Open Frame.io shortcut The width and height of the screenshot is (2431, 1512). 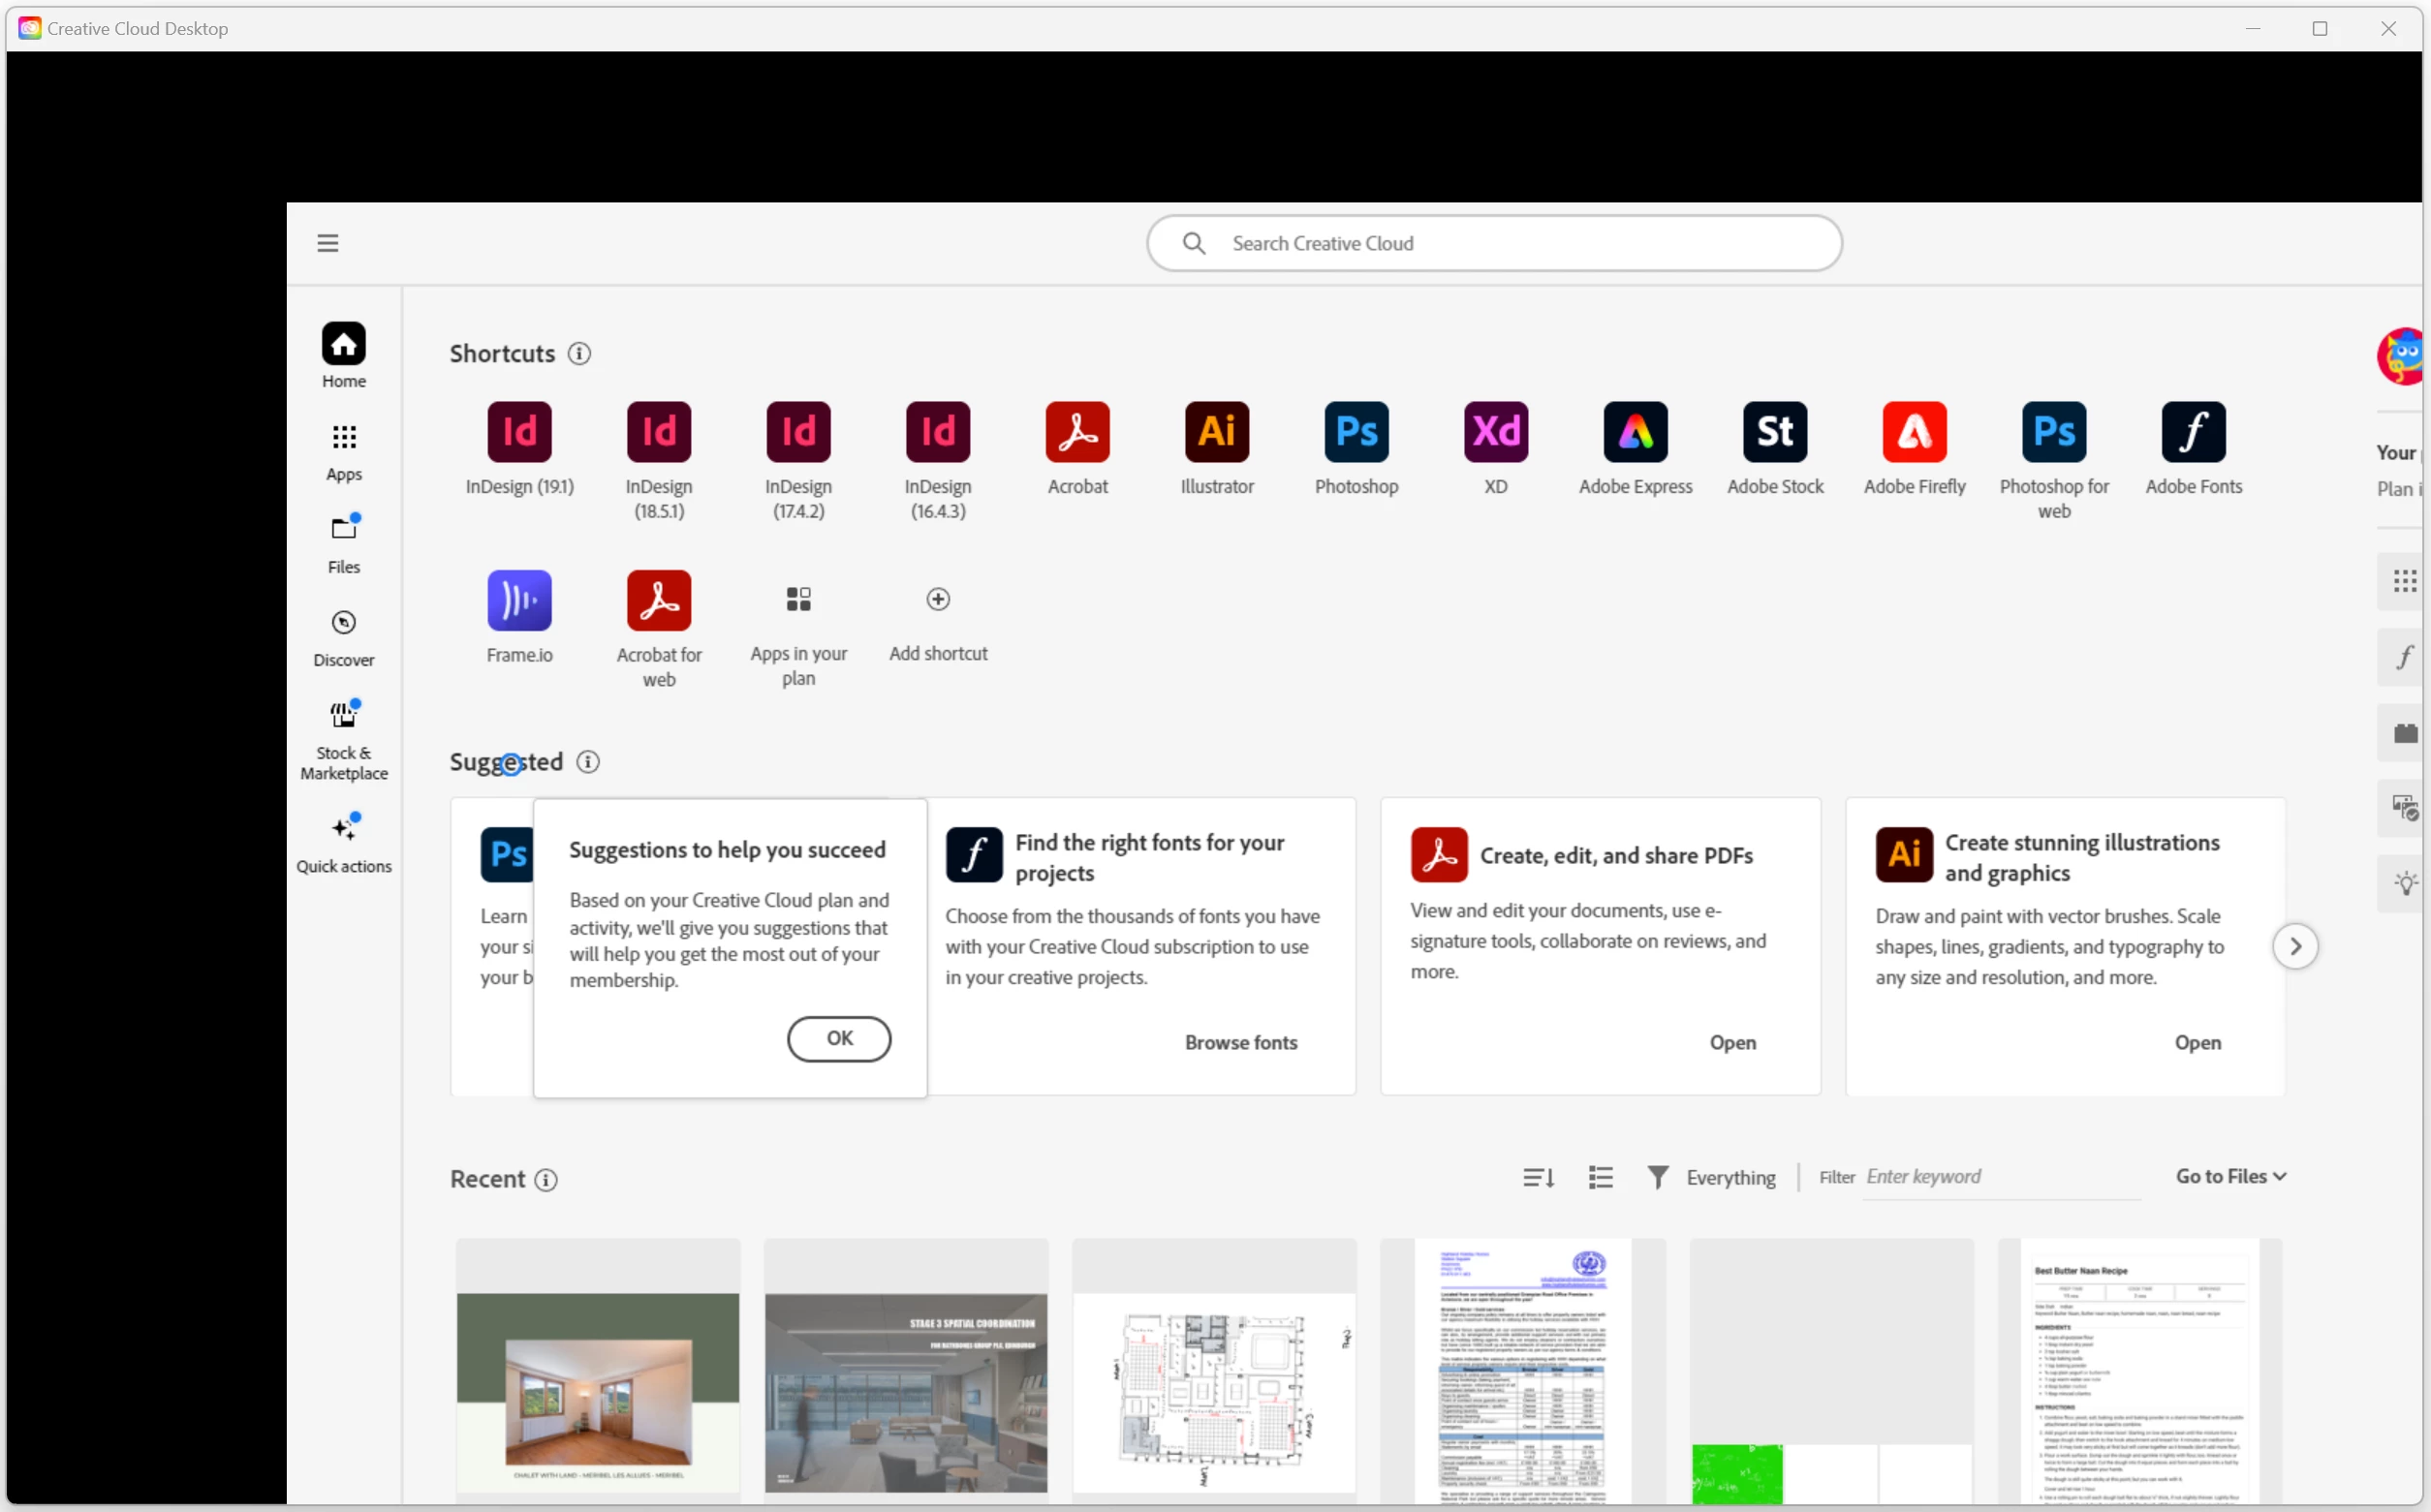pos(519,600)
